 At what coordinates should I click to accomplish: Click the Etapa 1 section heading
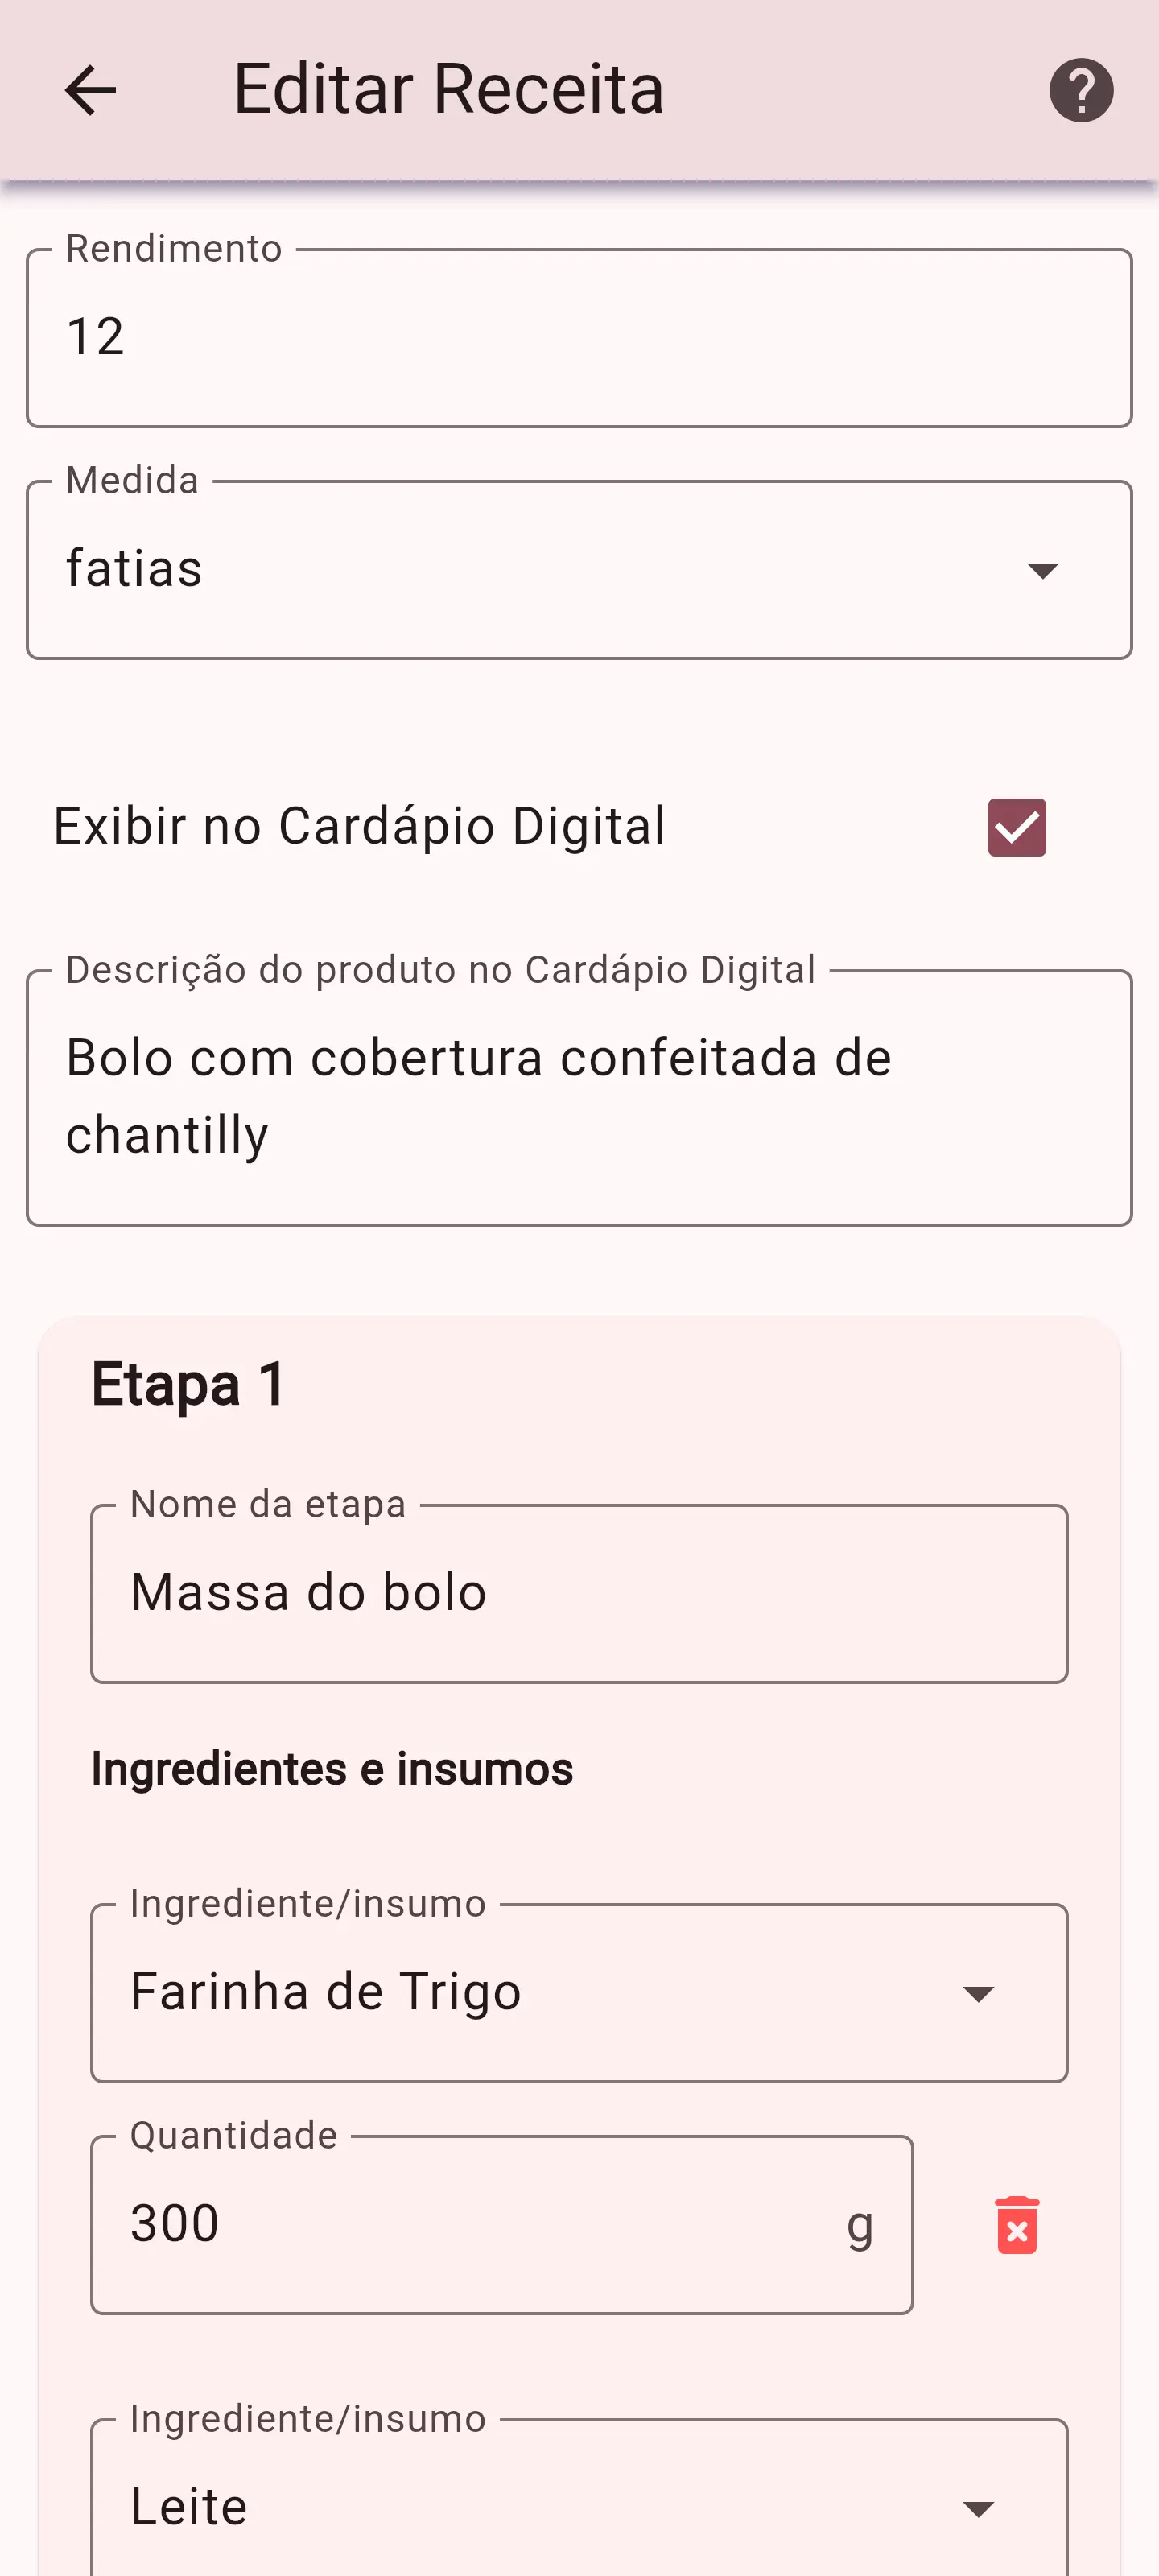pyautogui.click(x=189, y=1385)
